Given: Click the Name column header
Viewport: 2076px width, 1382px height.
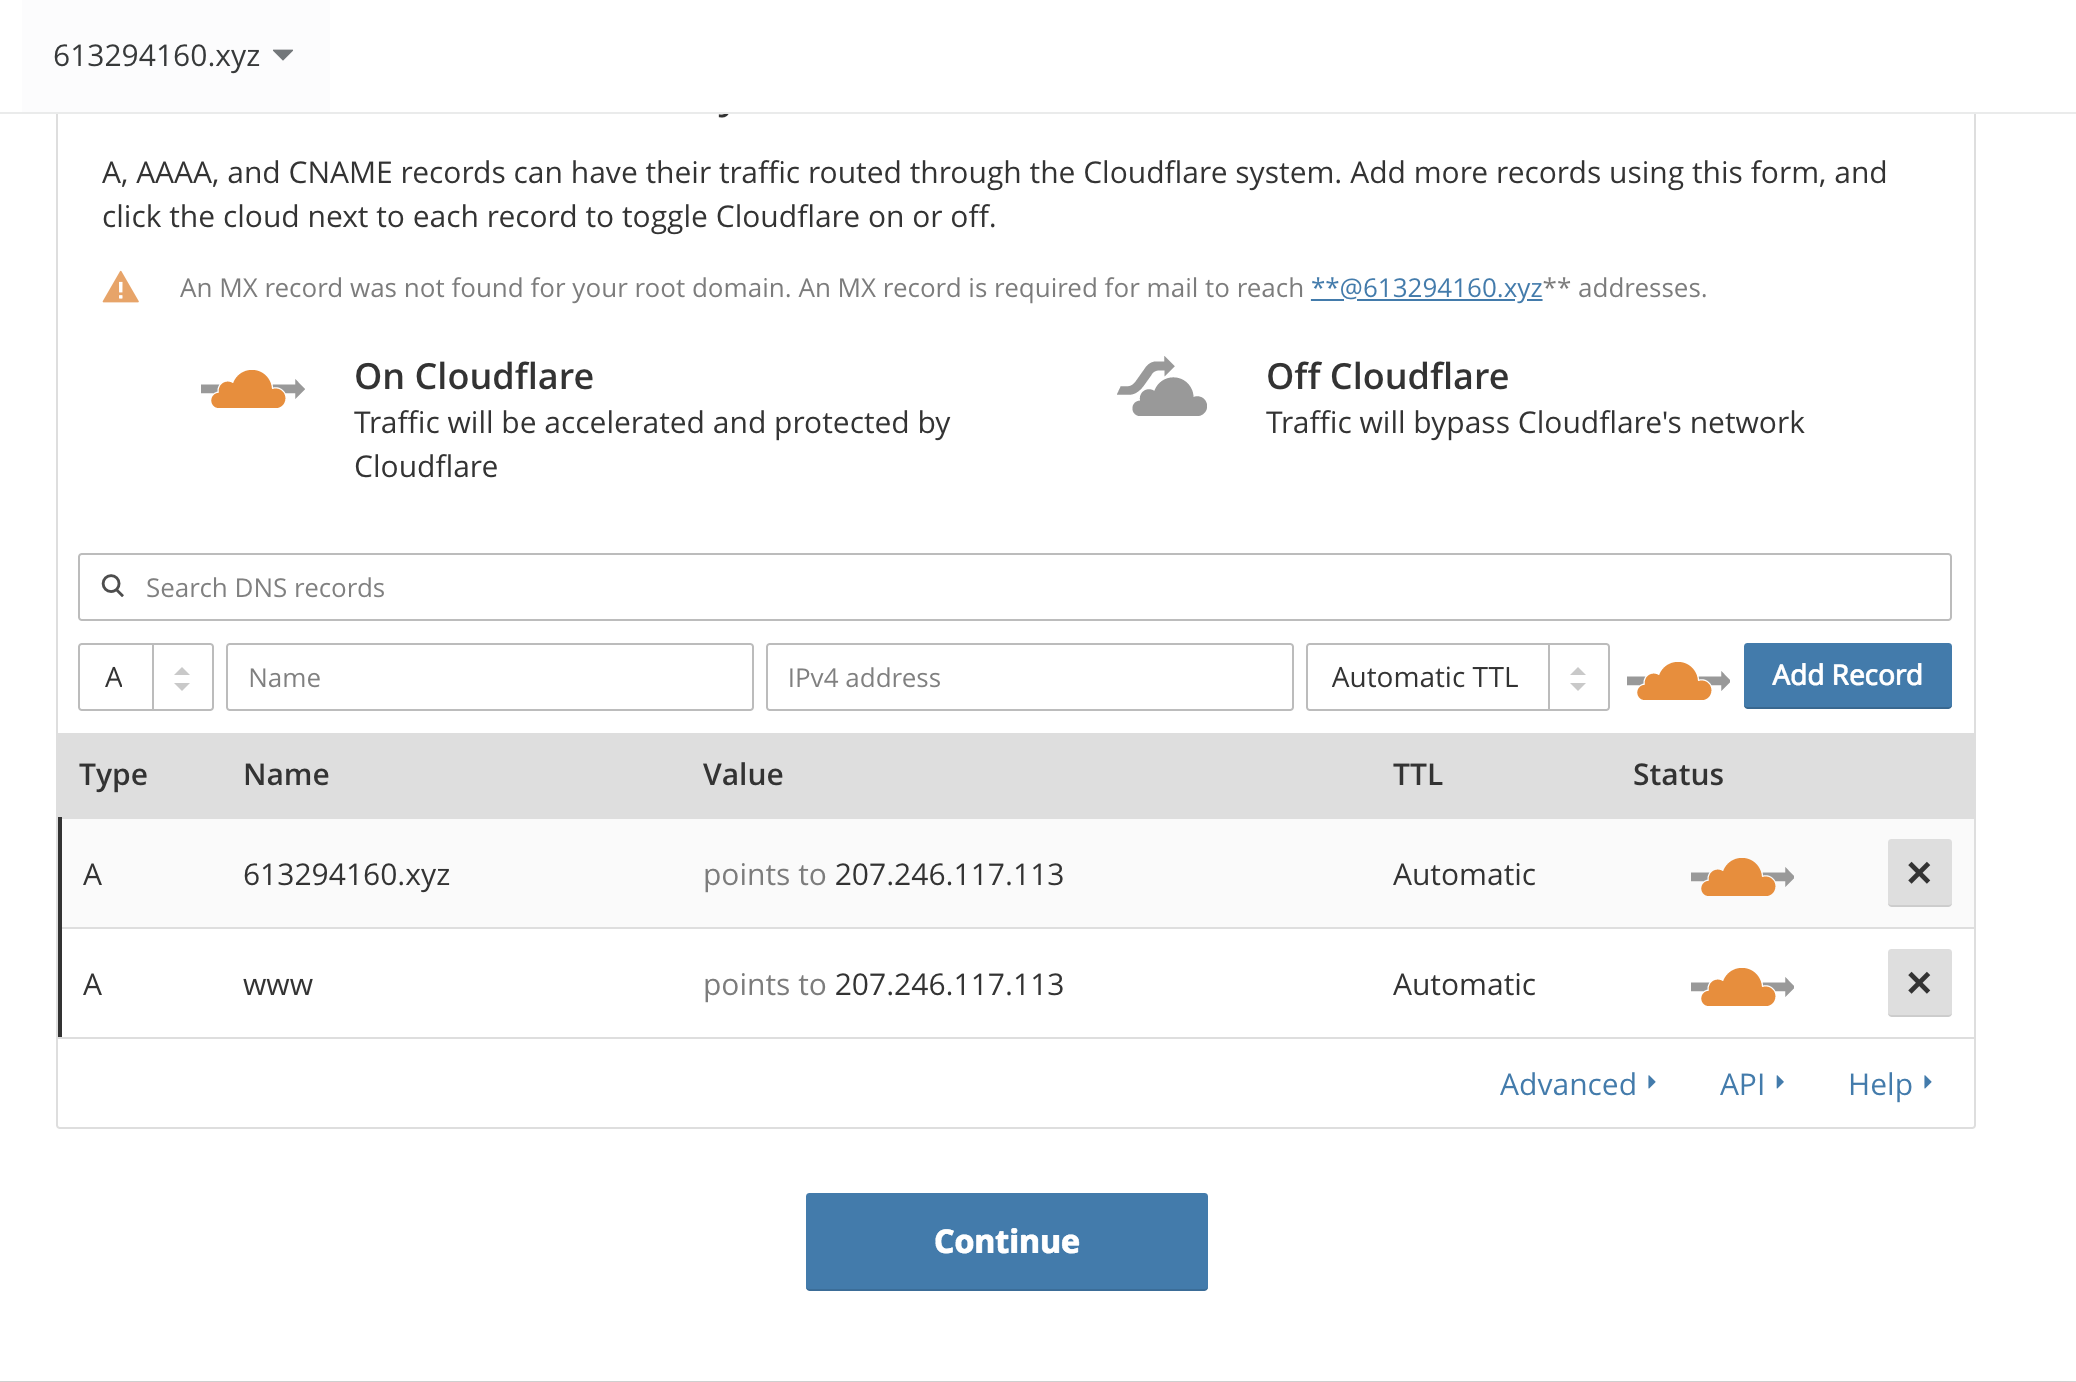Looking at the screenshot, I should (x=286, y=775).
